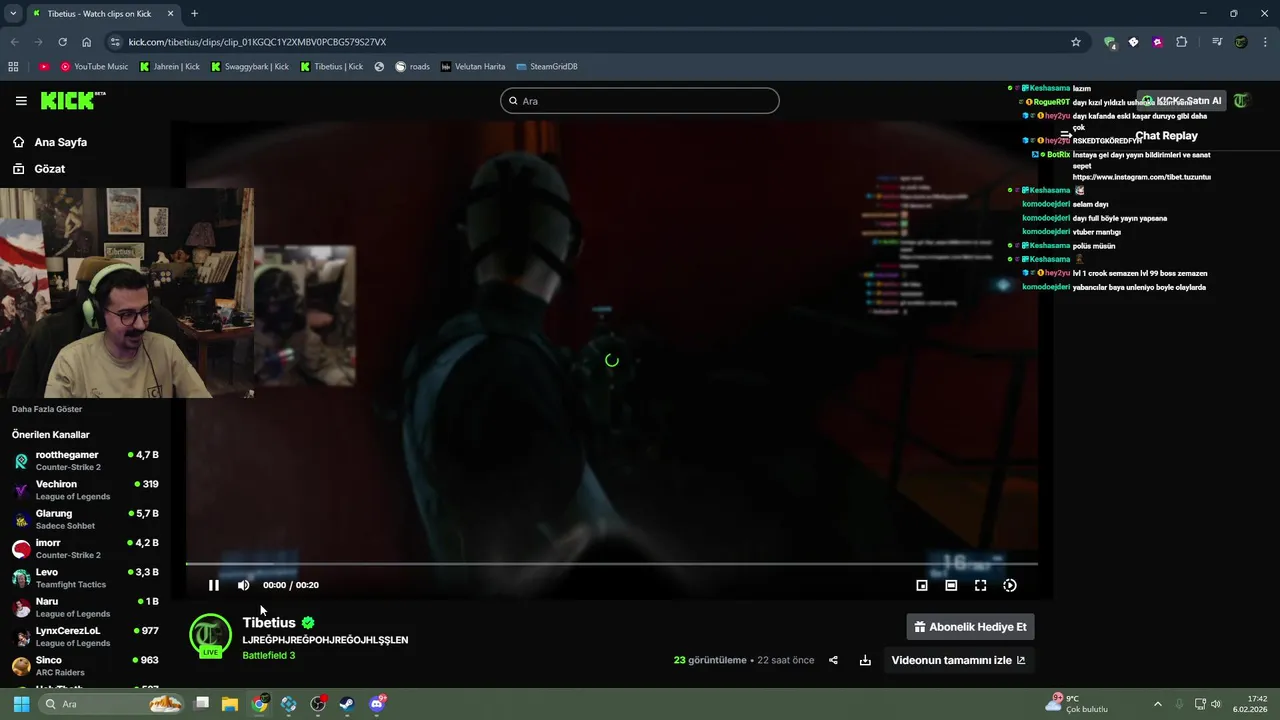
Task: Open roads bookmark
Action: coord(412,67)
